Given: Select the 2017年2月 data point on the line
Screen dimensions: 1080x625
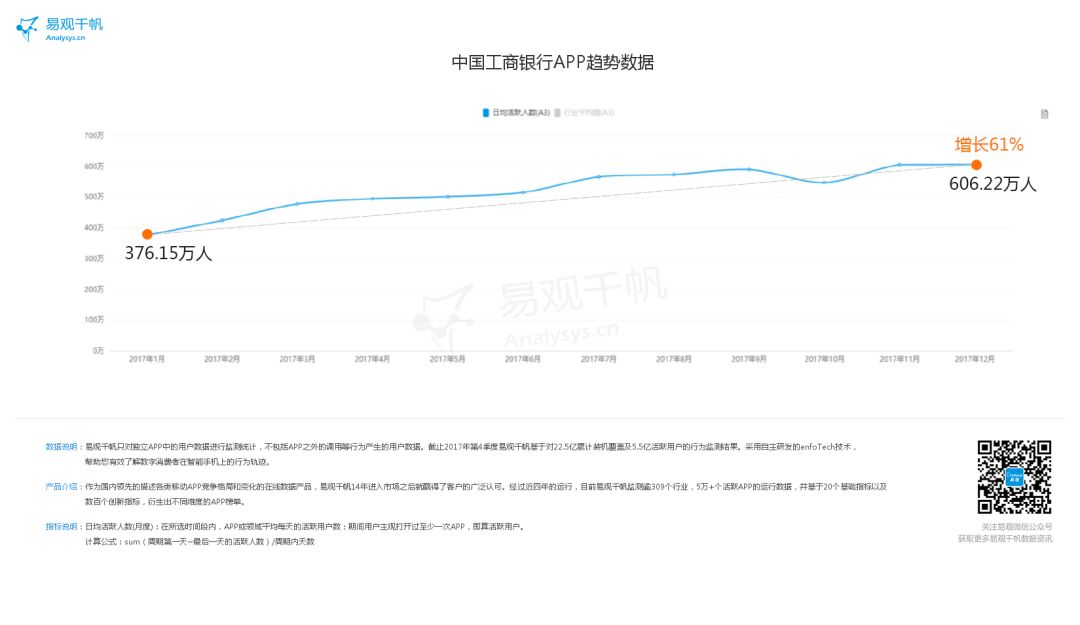Looking at the screenshot, I should pos(222,221).
